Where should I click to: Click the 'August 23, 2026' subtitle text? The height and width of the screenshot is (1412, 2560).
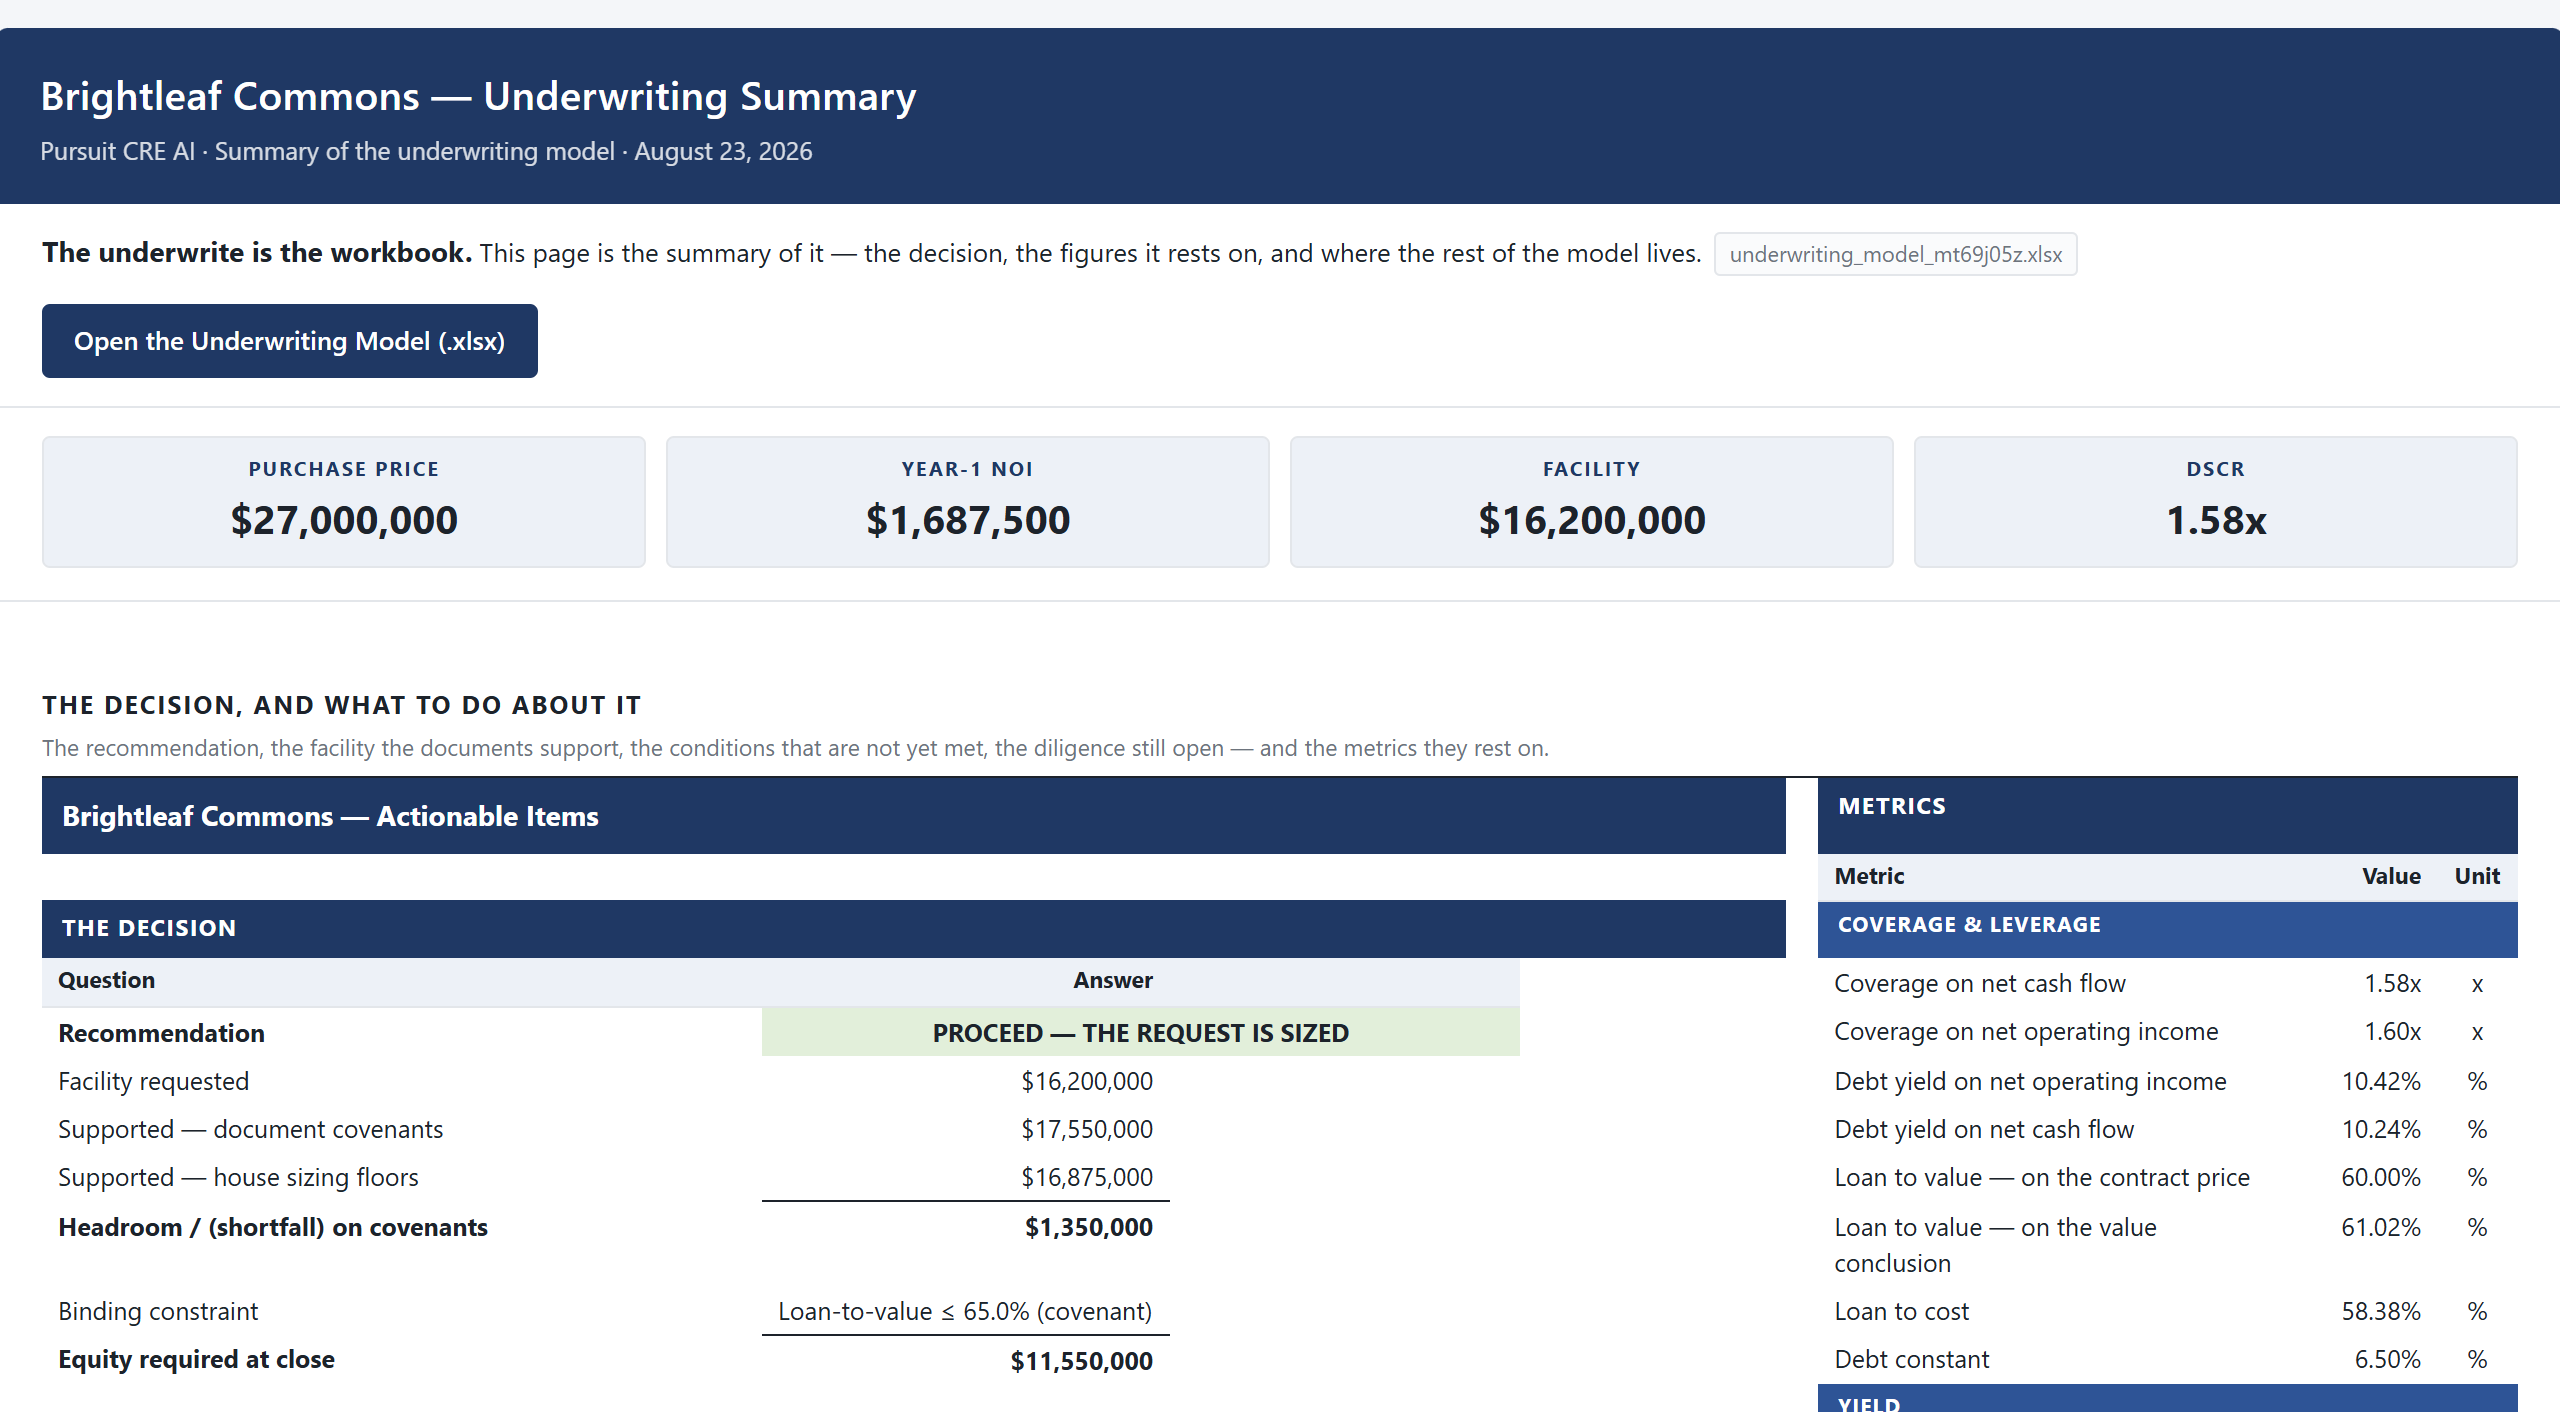(x=723, y=151)
